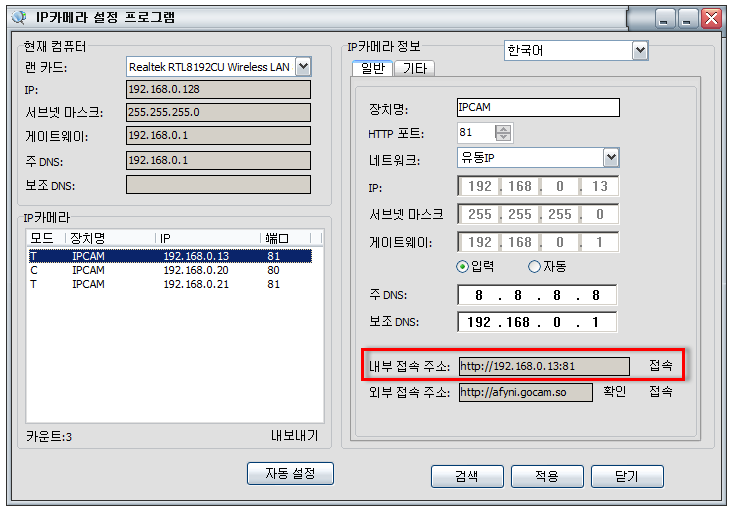This screenshot has width=733, height=510.
Task: Click the 적용 button
Action: point(547,476)
